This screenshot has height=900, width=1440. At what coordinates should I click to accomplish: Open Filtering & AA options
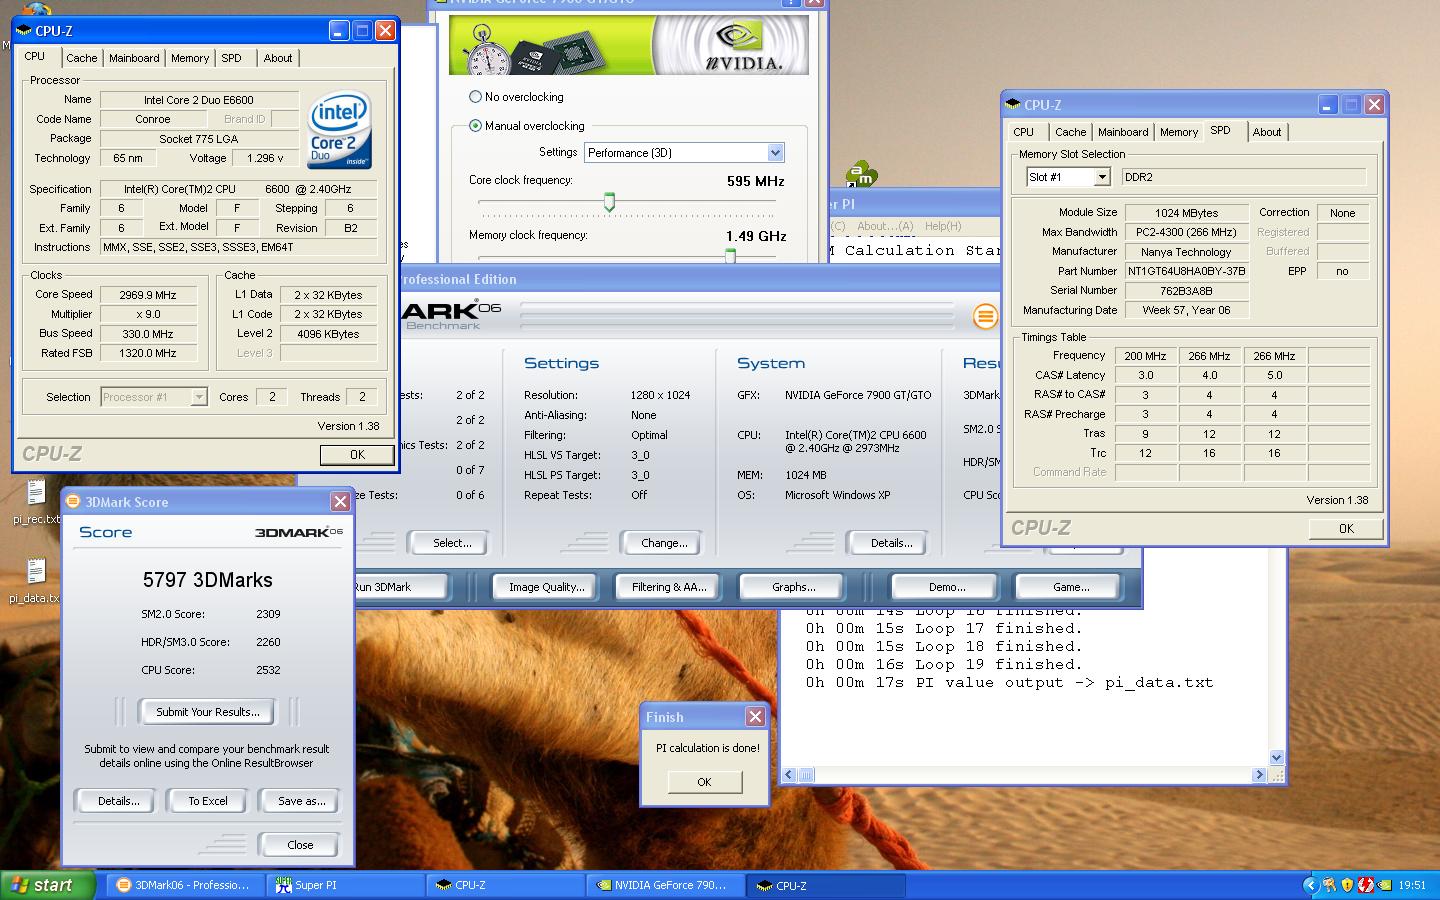pos(668,587)
